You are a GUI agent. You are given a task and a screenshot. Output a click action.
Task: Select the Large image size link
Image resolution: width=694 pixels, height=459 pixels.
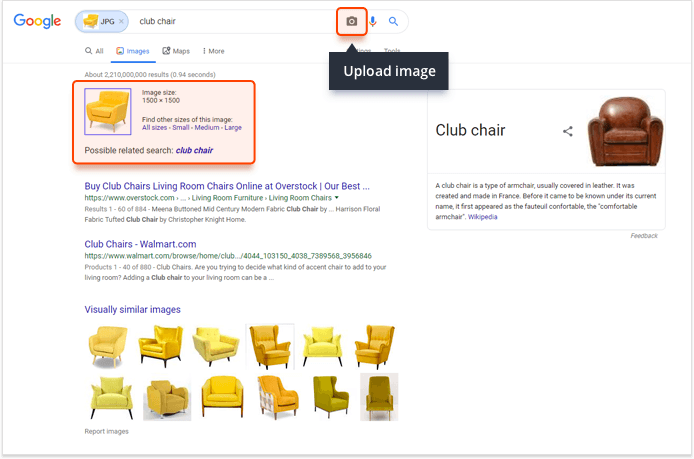pyautogui.click(x=233, y=127)
